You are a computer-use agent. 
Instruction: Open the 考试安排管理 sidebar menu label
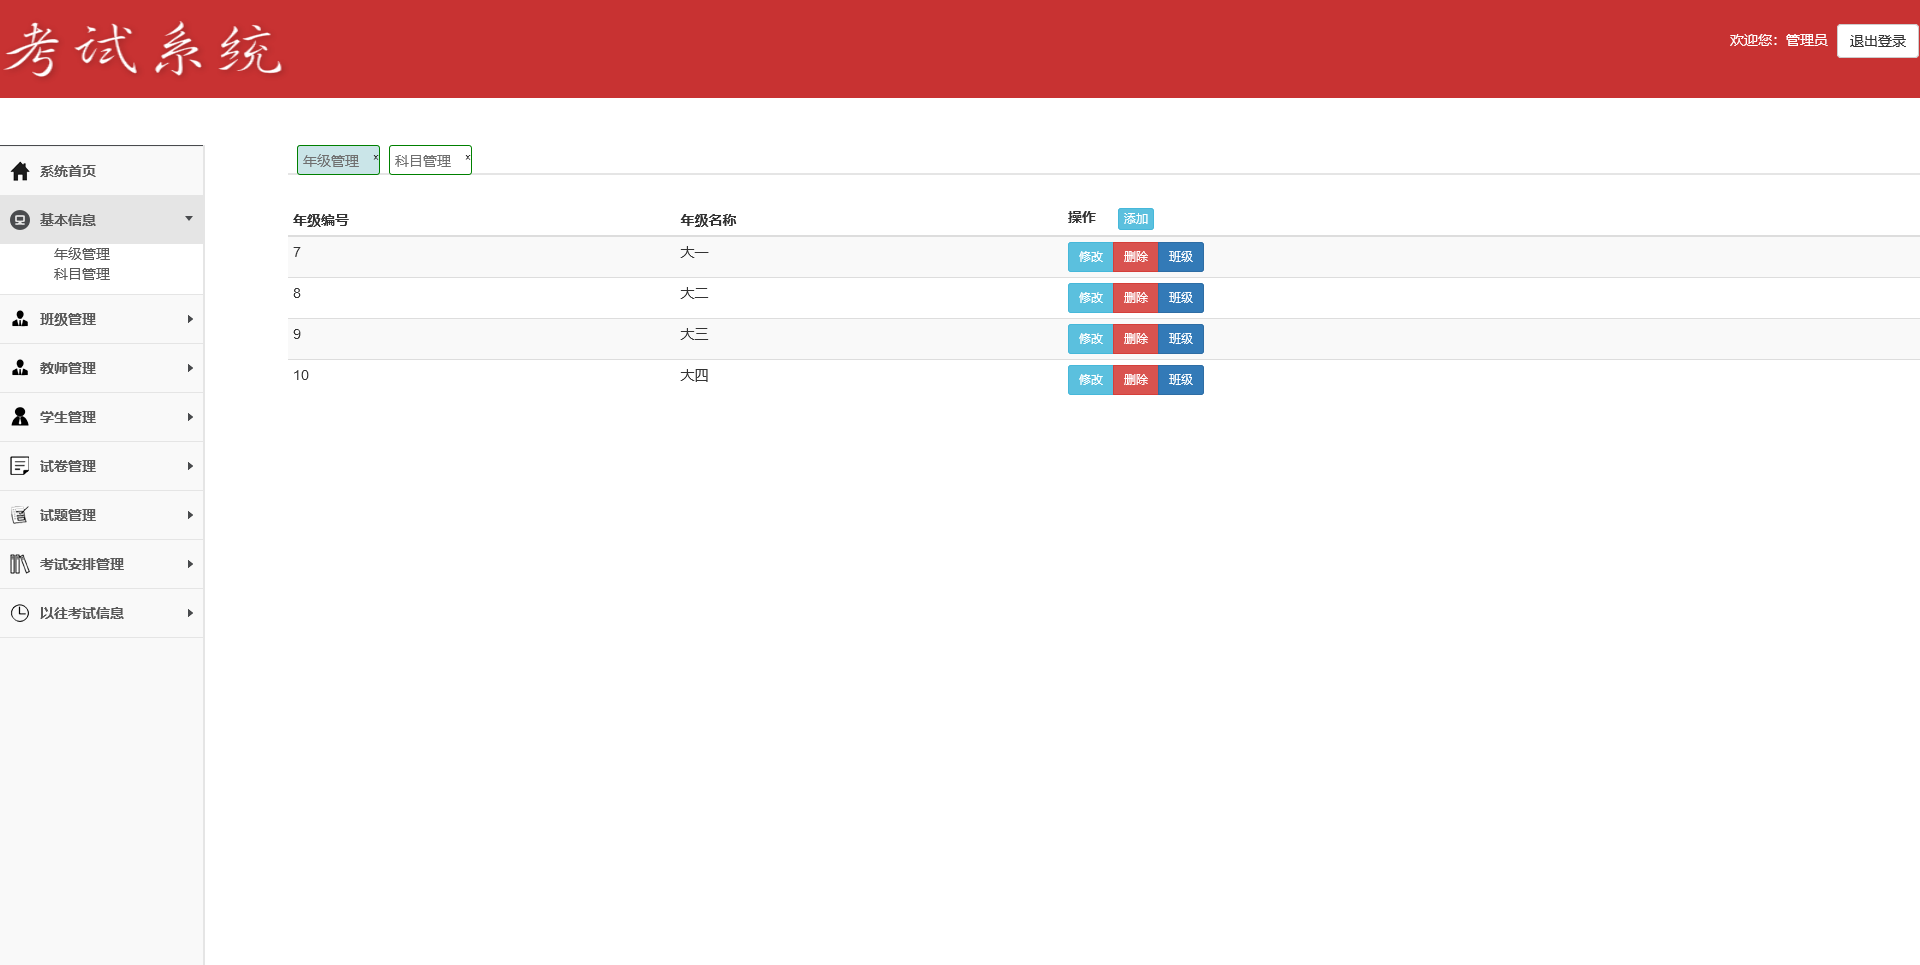point(82,564)
